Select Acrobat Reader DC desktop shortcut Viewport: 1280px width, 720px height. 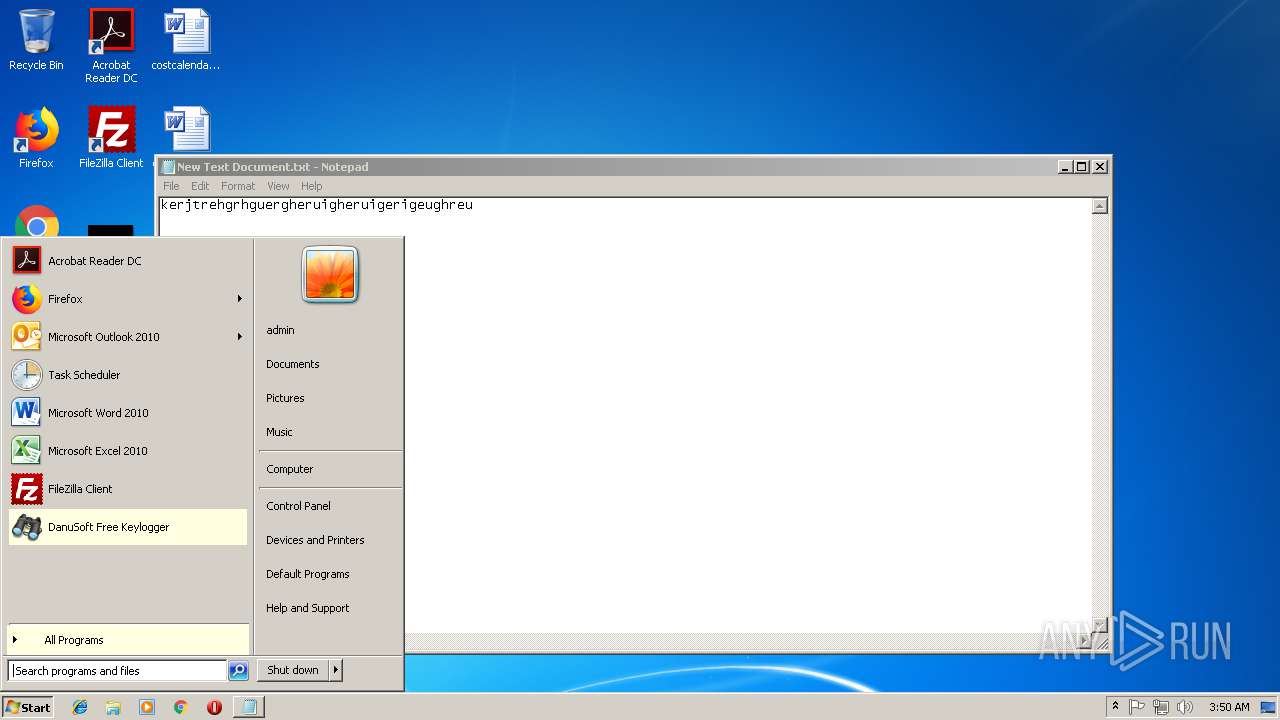pyautogui.click(x=111, y=46)
